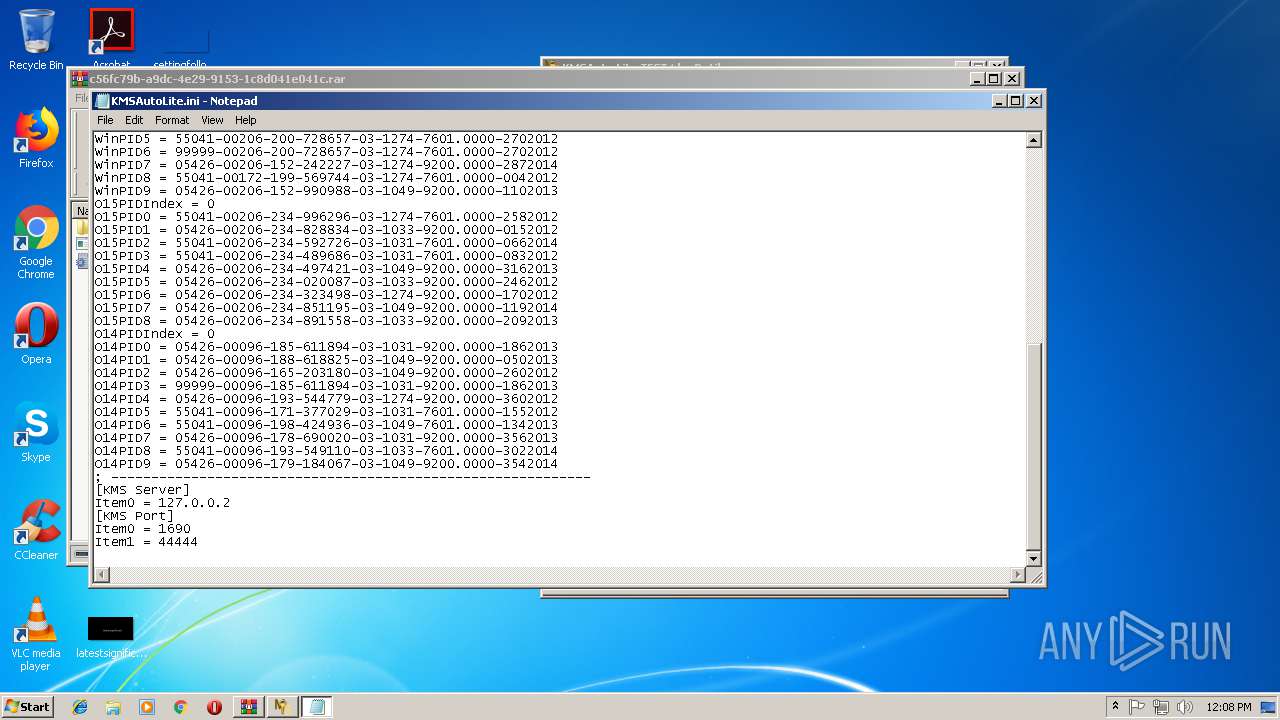
Task: Click the O15PIDIndex = 0 line
Action: click(x=155, y=204)
